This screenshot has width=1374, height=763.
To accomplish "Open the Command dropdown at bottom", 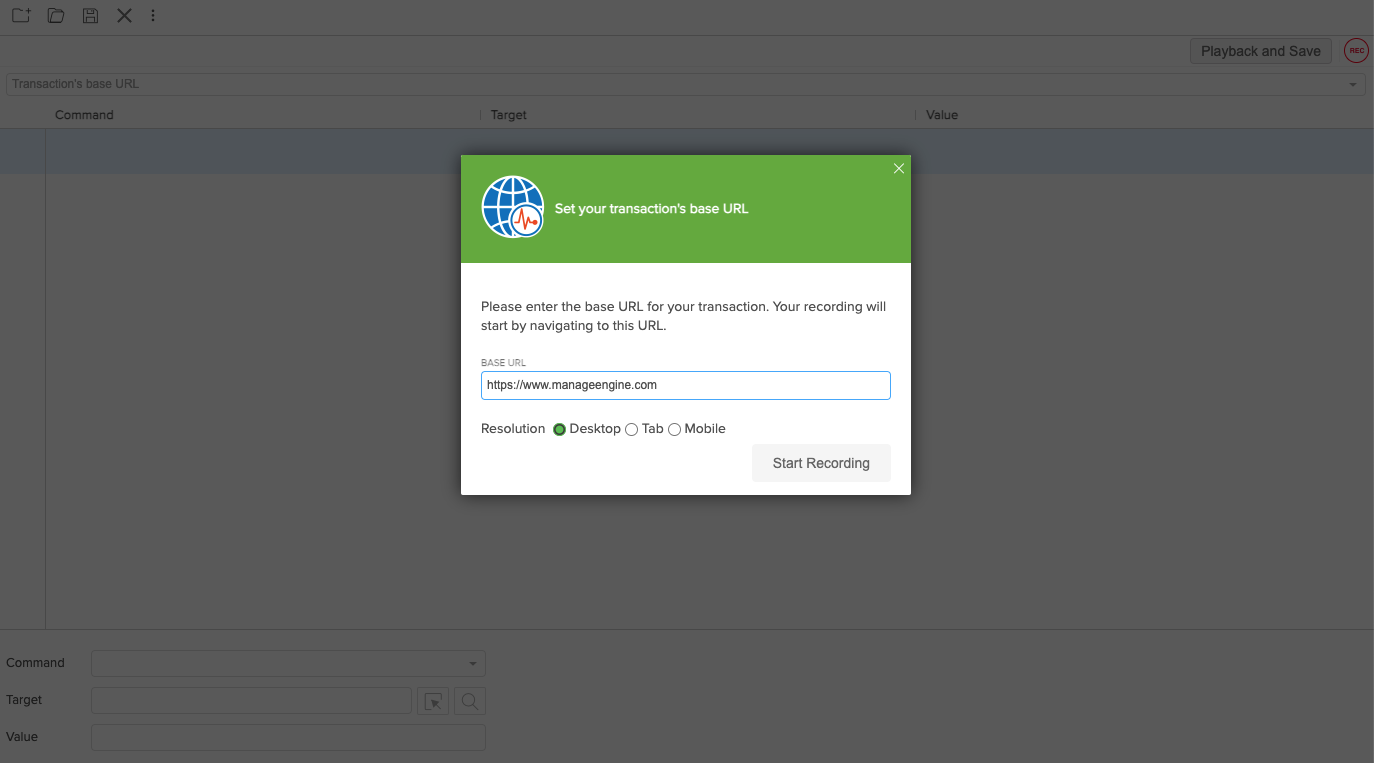I will tap(288, 663).
